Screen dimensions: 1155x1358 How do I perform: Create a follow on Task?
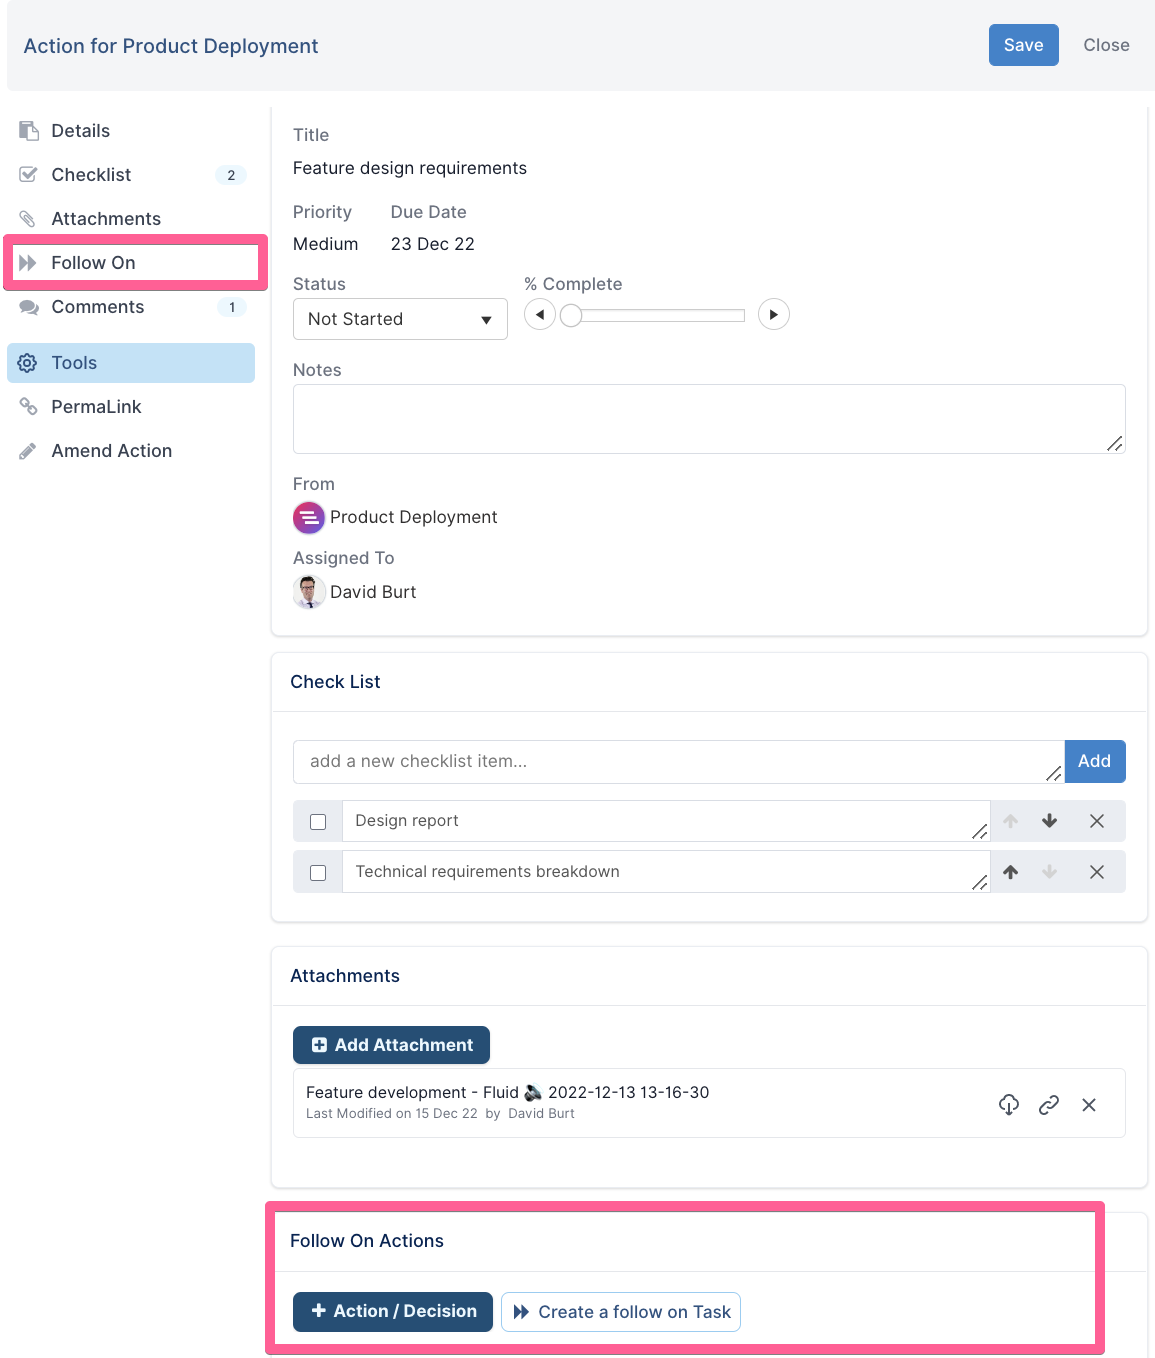(621, 1312)
